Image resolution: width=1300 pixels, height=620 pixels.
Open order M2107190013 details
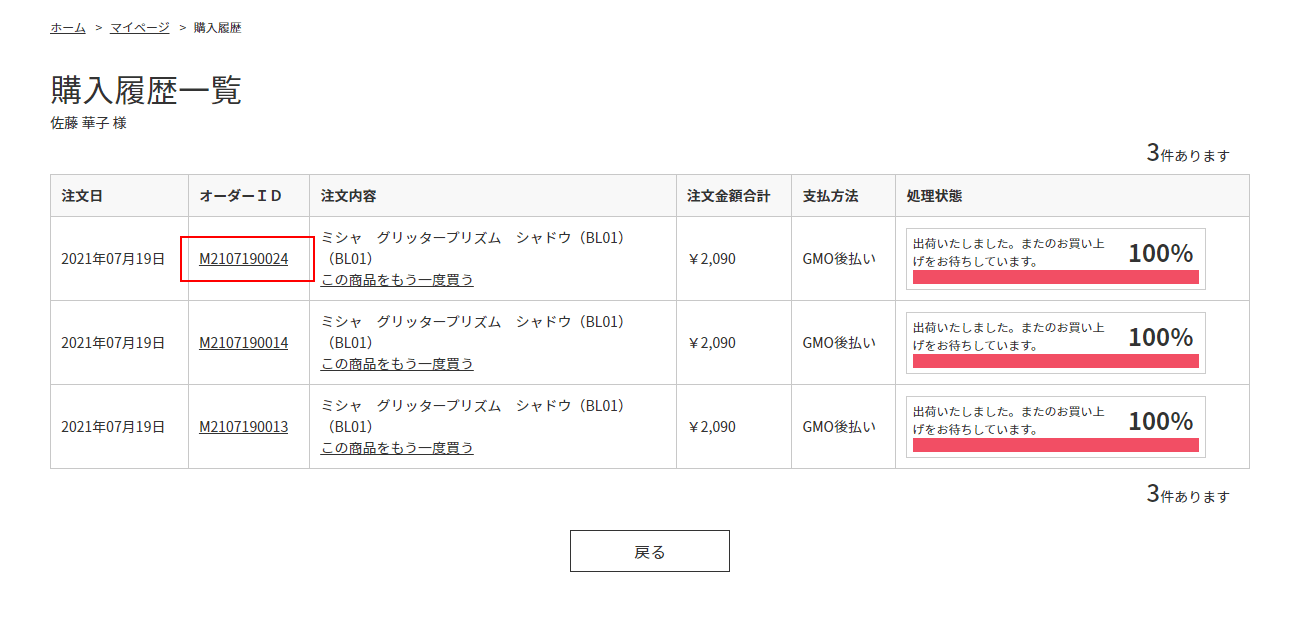pos(244,427)
